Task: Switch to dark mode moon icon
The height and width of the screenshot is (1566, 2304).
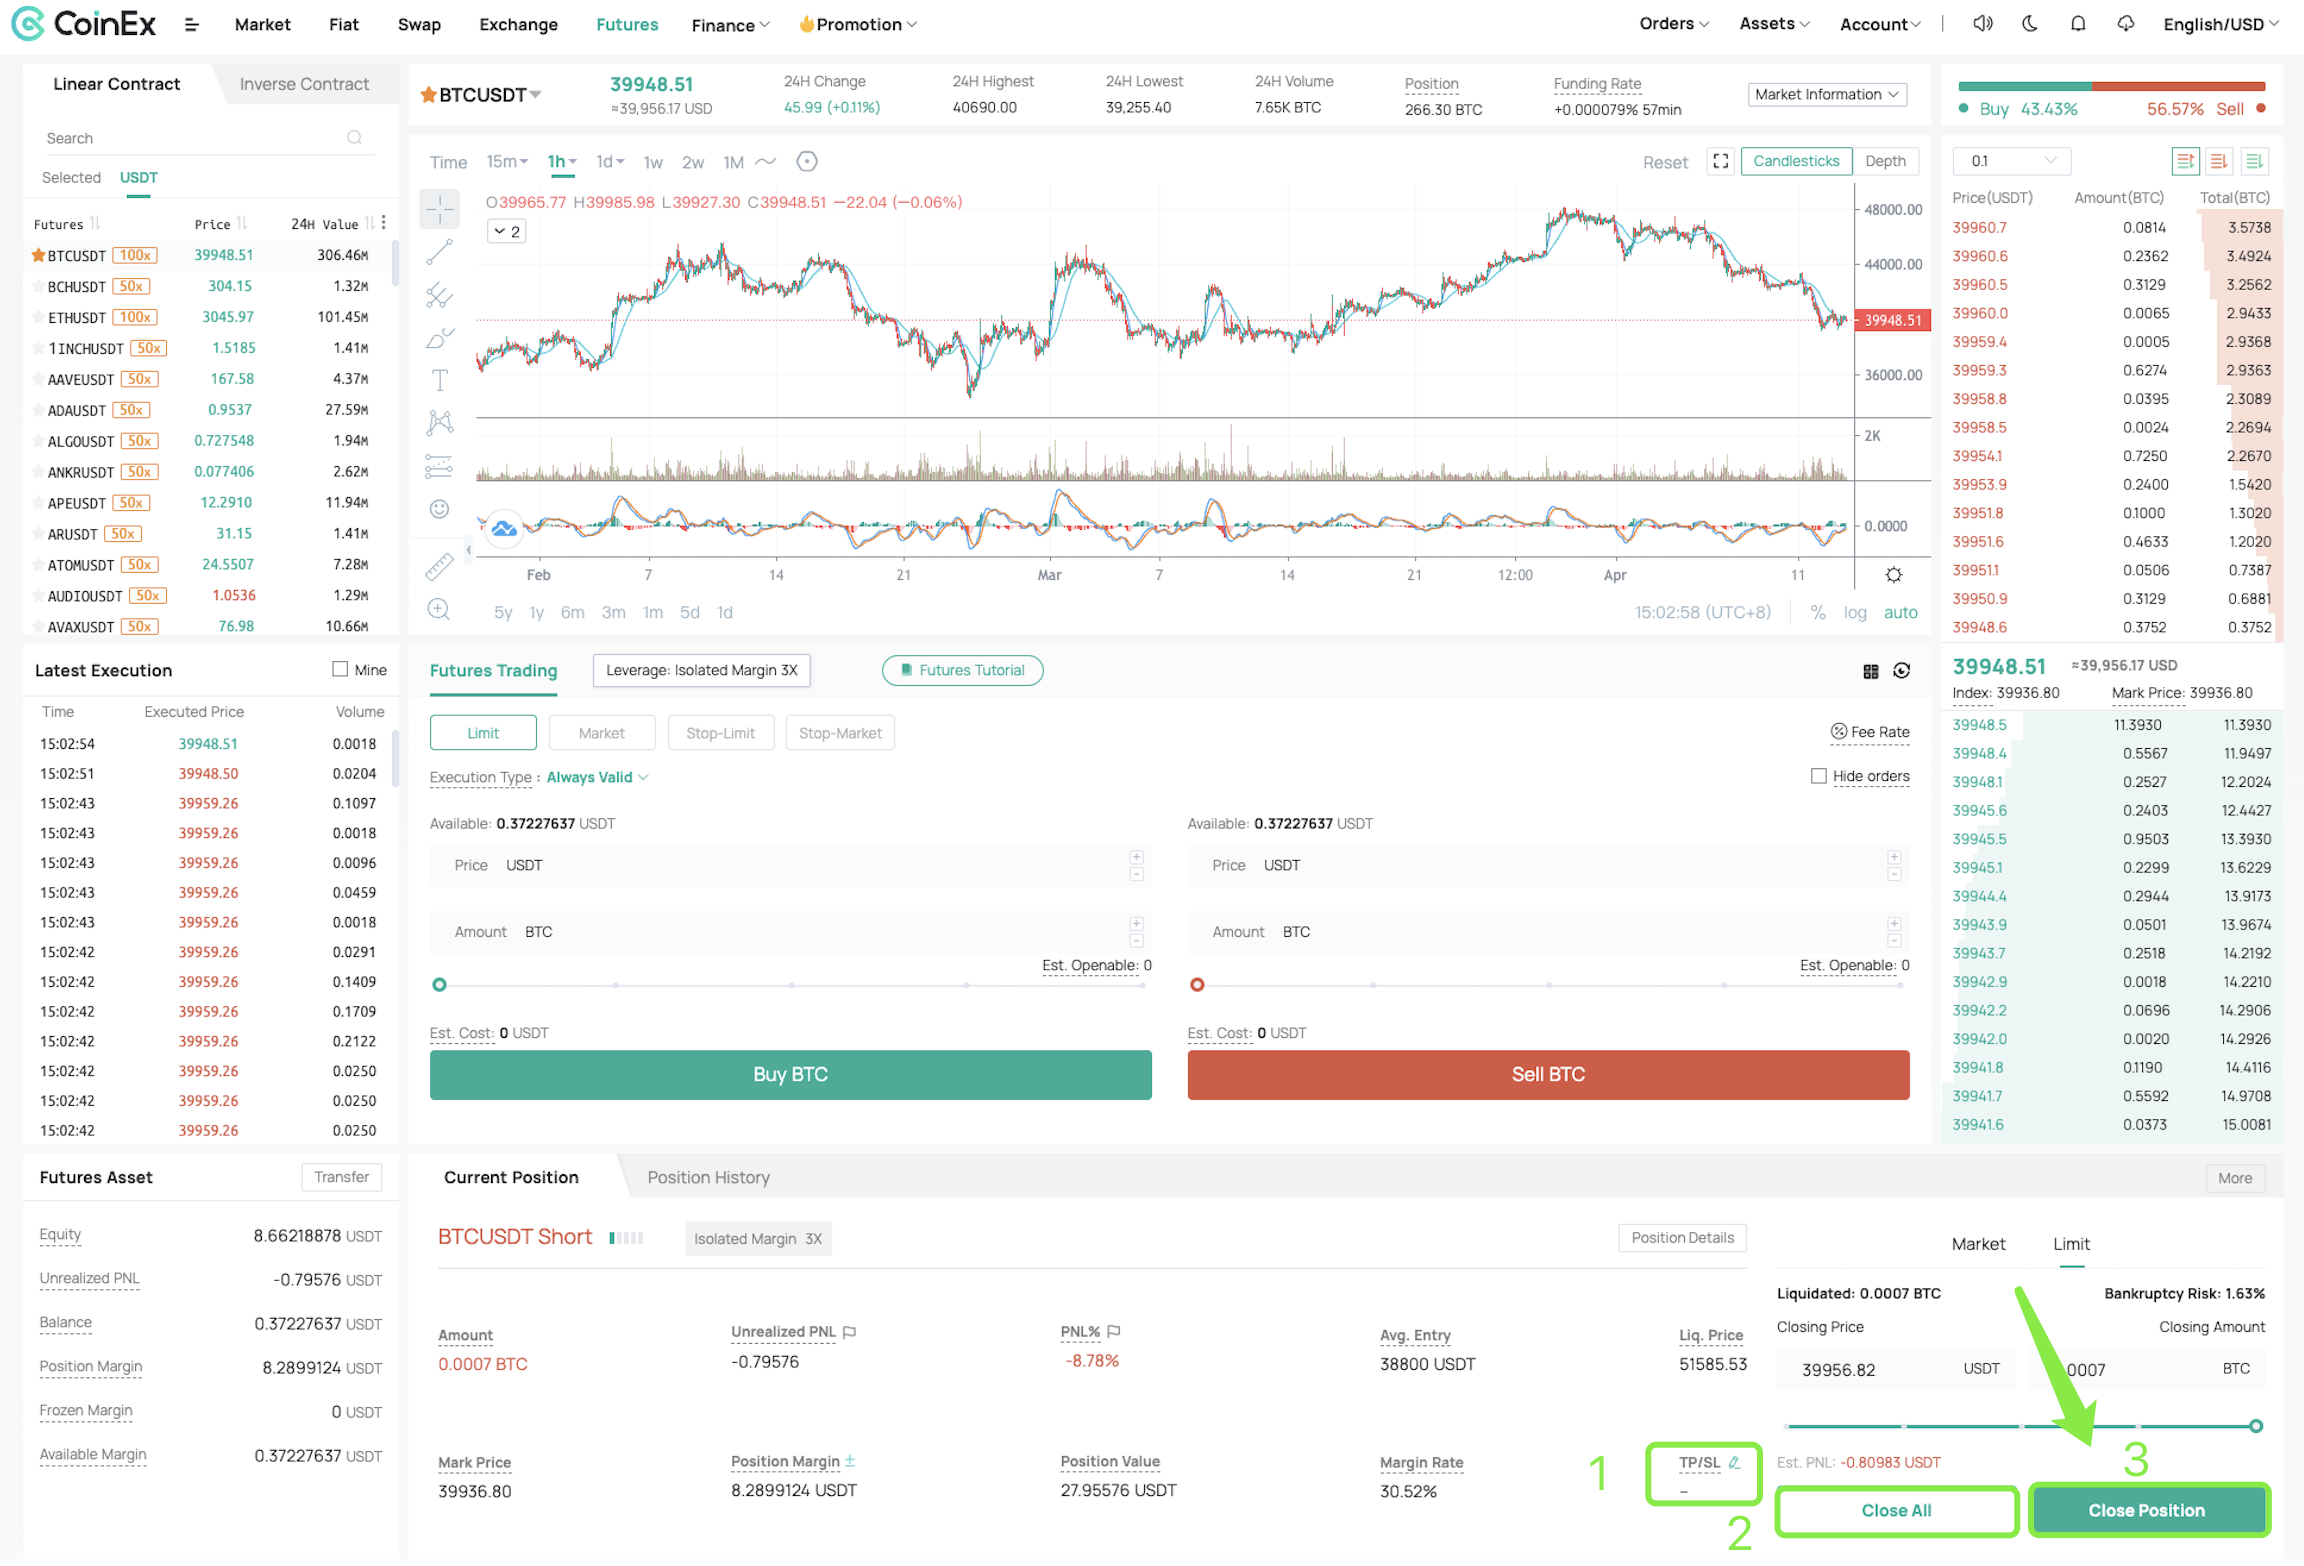Action: pos(2029,24)
